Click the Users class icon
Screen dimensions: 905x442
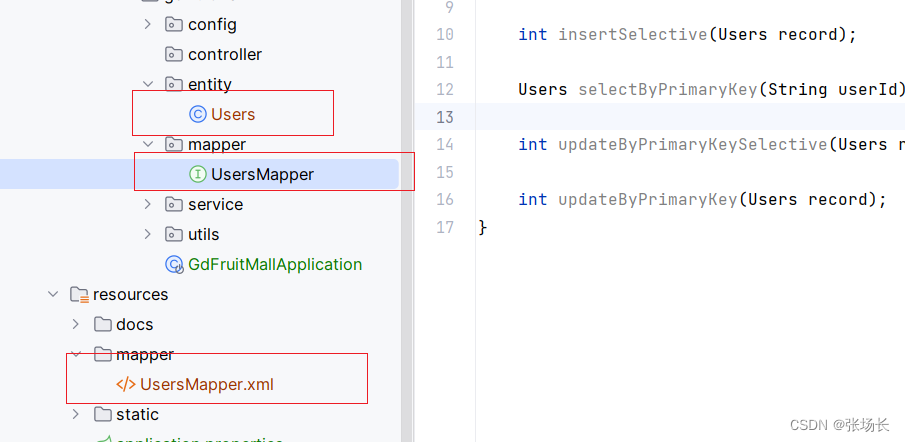tap(197, 114)
